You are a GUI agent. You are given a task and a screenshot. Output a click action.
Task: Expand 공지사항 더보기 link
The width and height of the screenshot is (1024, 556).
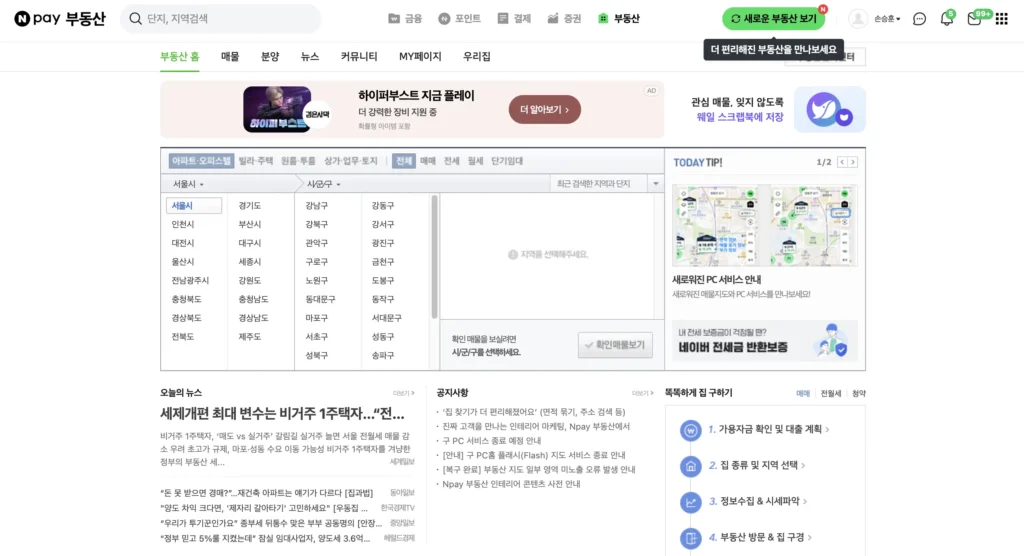coord(642,393)
